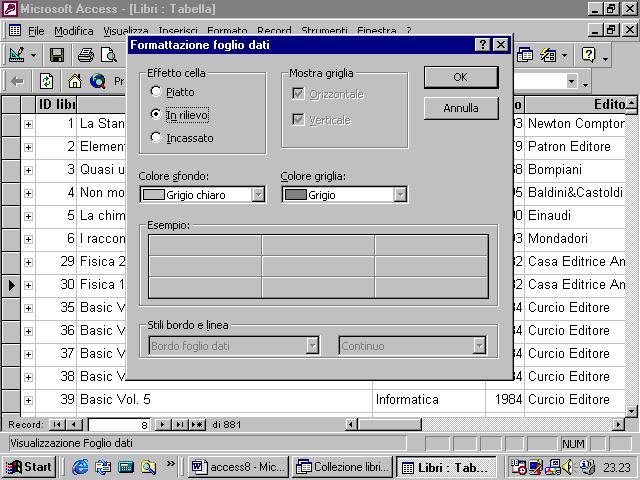The image size is (640, 480).
Task: Click the dialog's question mark help button
Action: pyautogui.click(x=482, y=44)
